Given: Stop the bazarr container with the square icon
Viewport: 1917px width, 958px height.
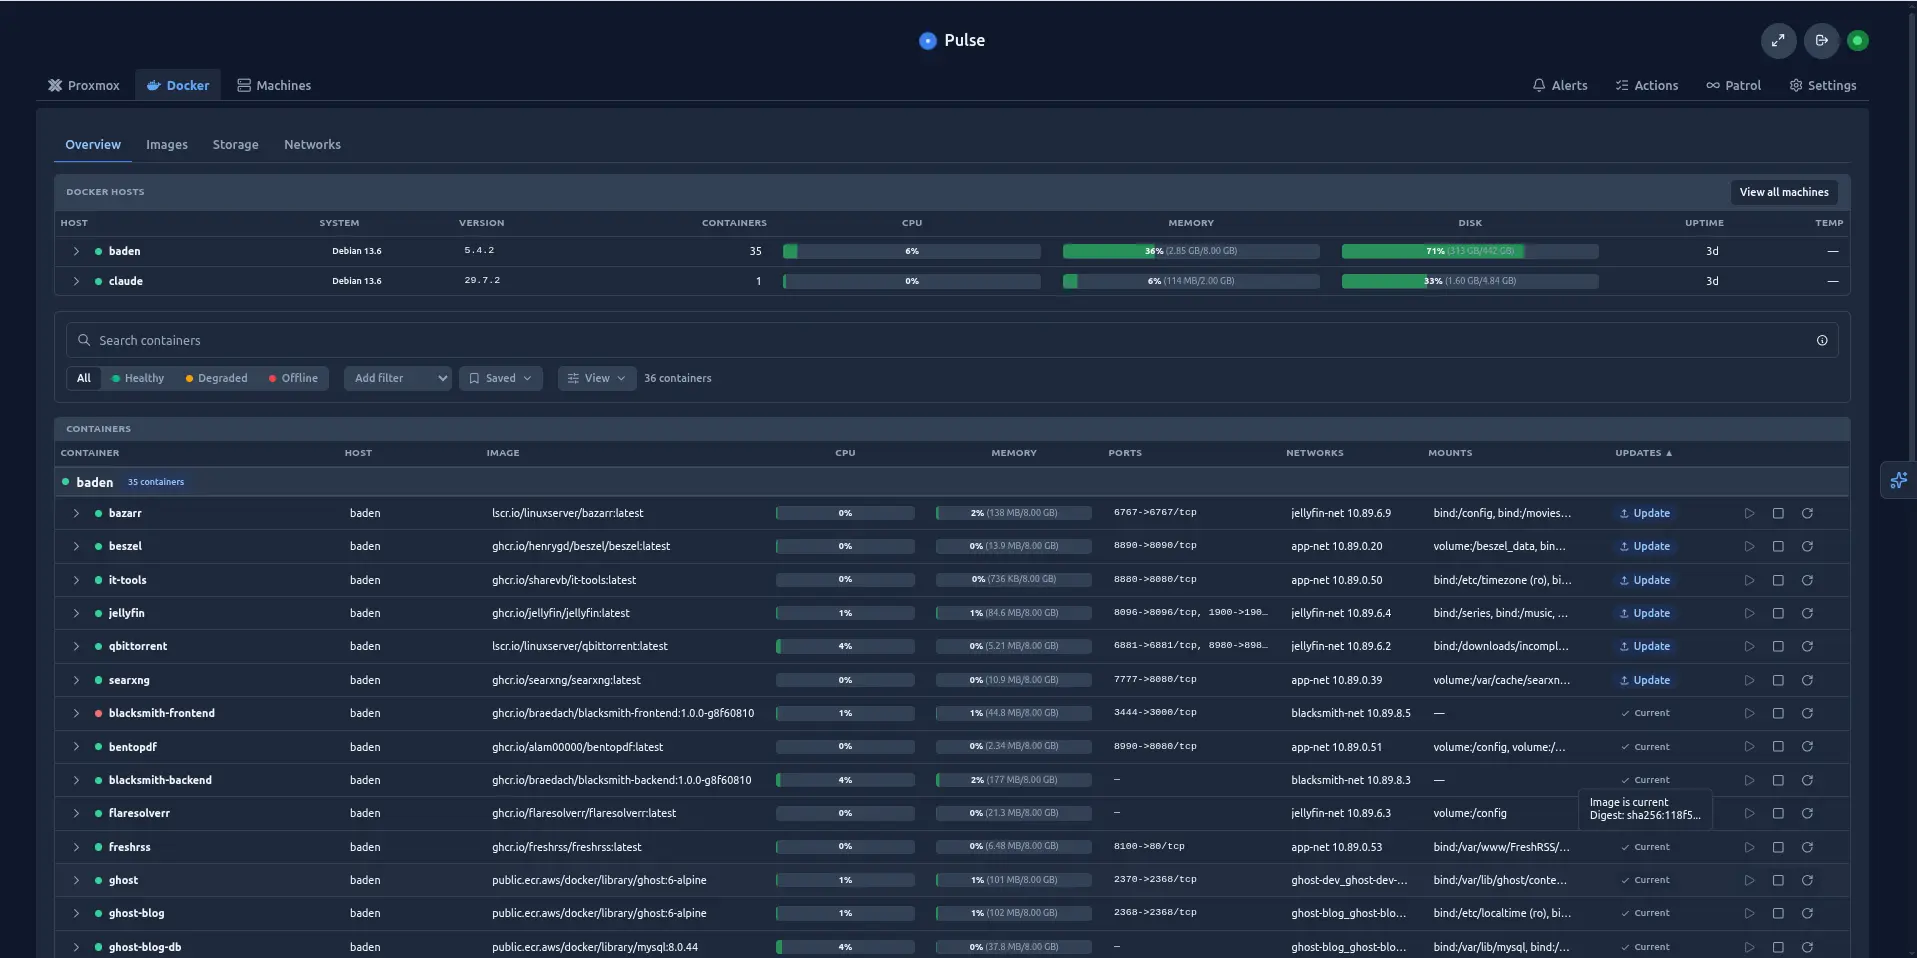Looking at the screenshot, I should point(1778,514).
